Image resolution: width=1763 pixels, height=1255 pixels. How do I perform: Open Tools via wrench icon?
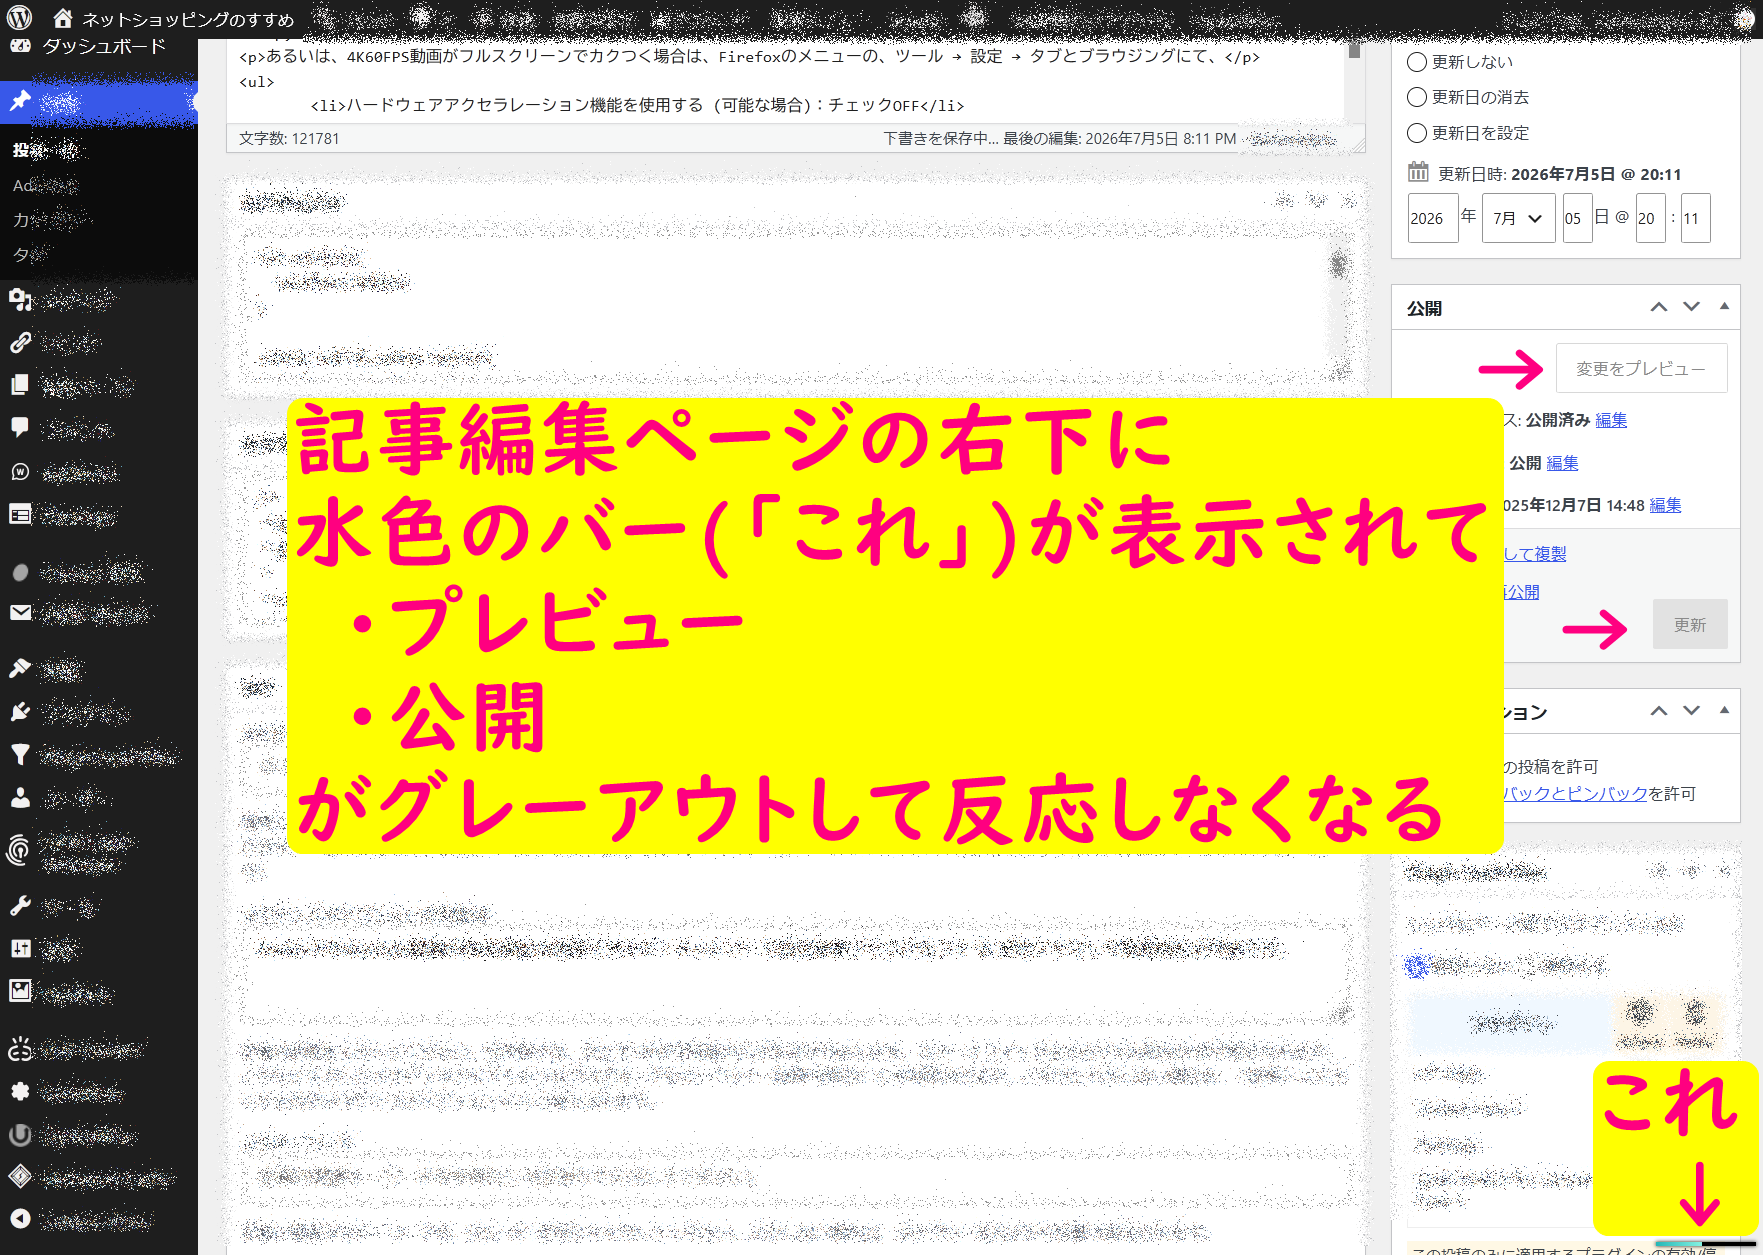click(20, 906)
